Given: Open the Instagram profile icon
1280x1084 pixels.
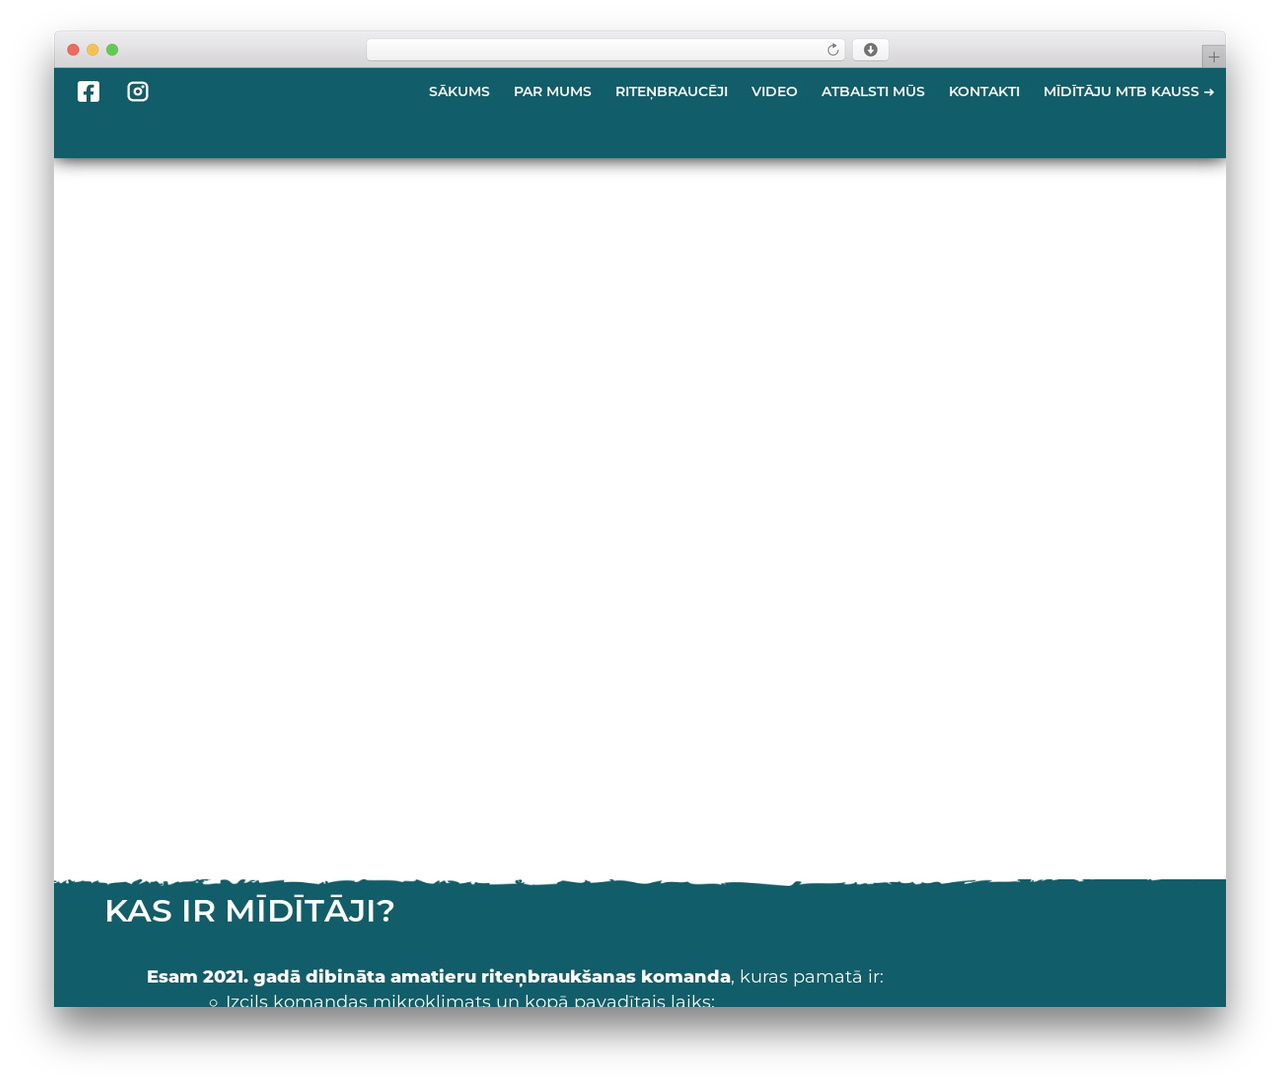Looking at the screenshot, I should click(138, 92).
